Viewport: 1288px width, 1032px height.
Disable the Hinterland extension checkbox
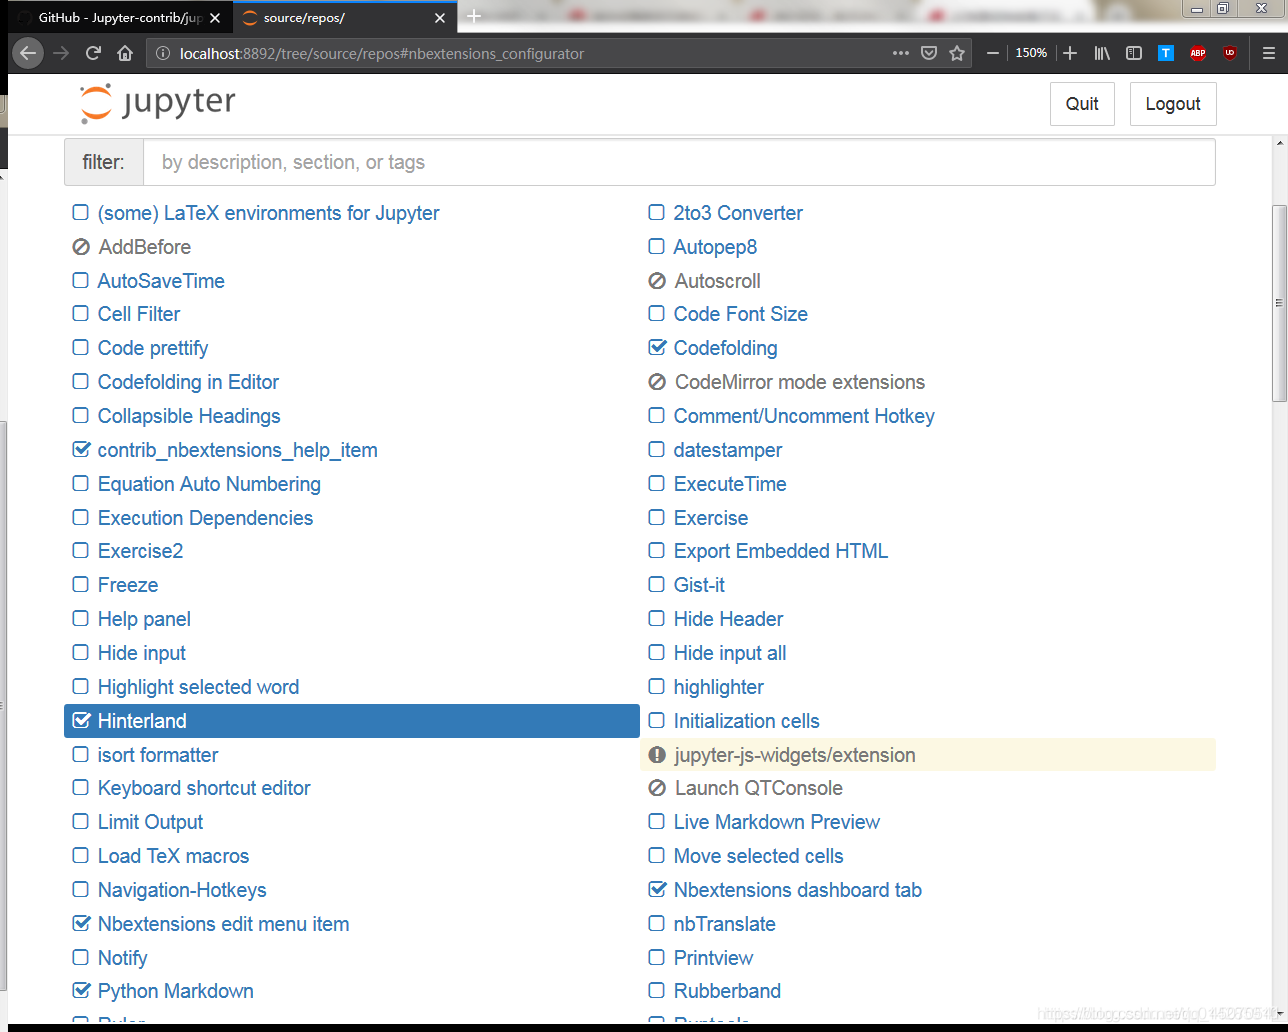(82, 720)
